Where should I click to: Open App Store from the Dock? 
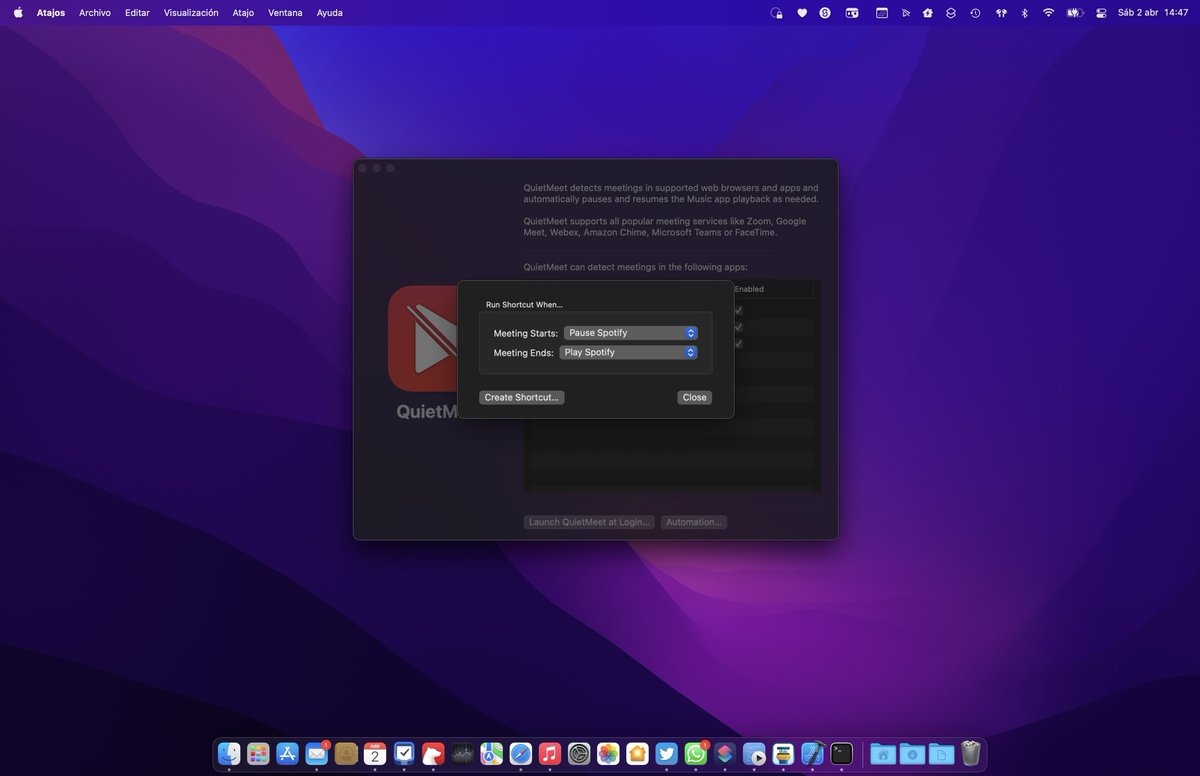coord(288,753)
